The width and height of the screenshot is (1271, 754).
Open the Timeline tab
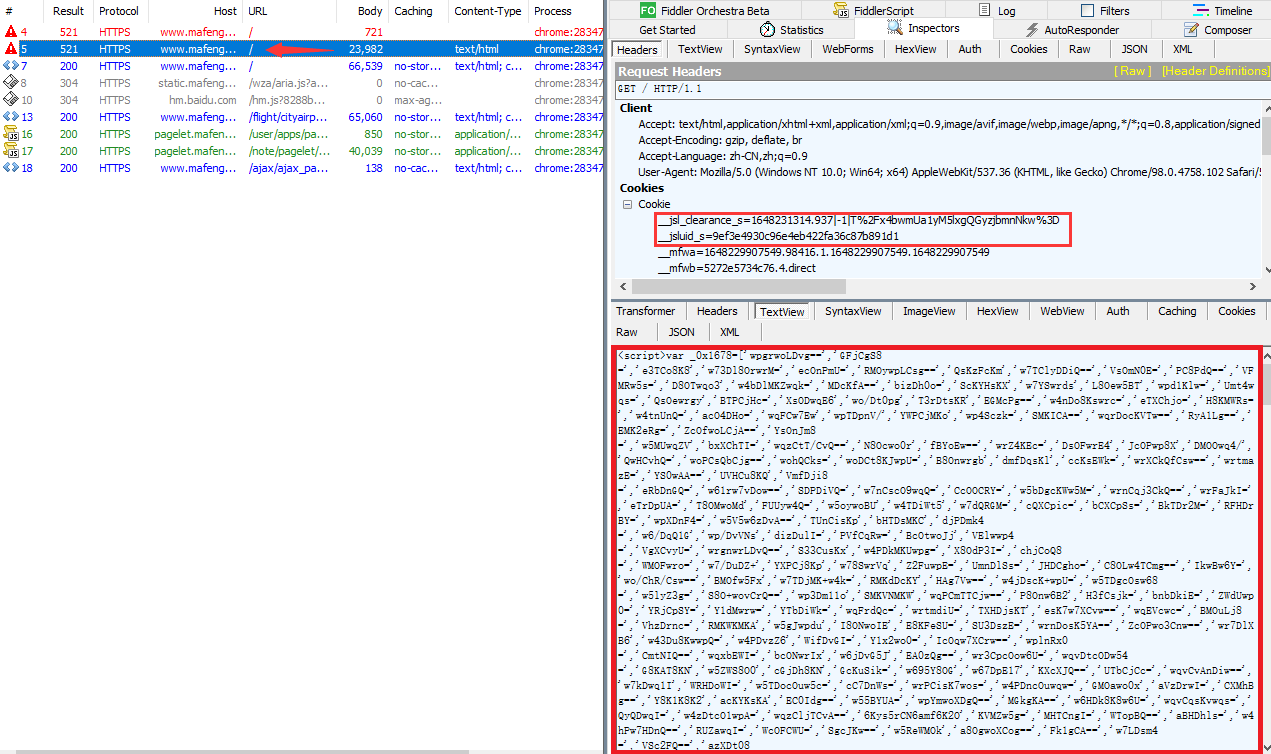tap(1232, 11)
